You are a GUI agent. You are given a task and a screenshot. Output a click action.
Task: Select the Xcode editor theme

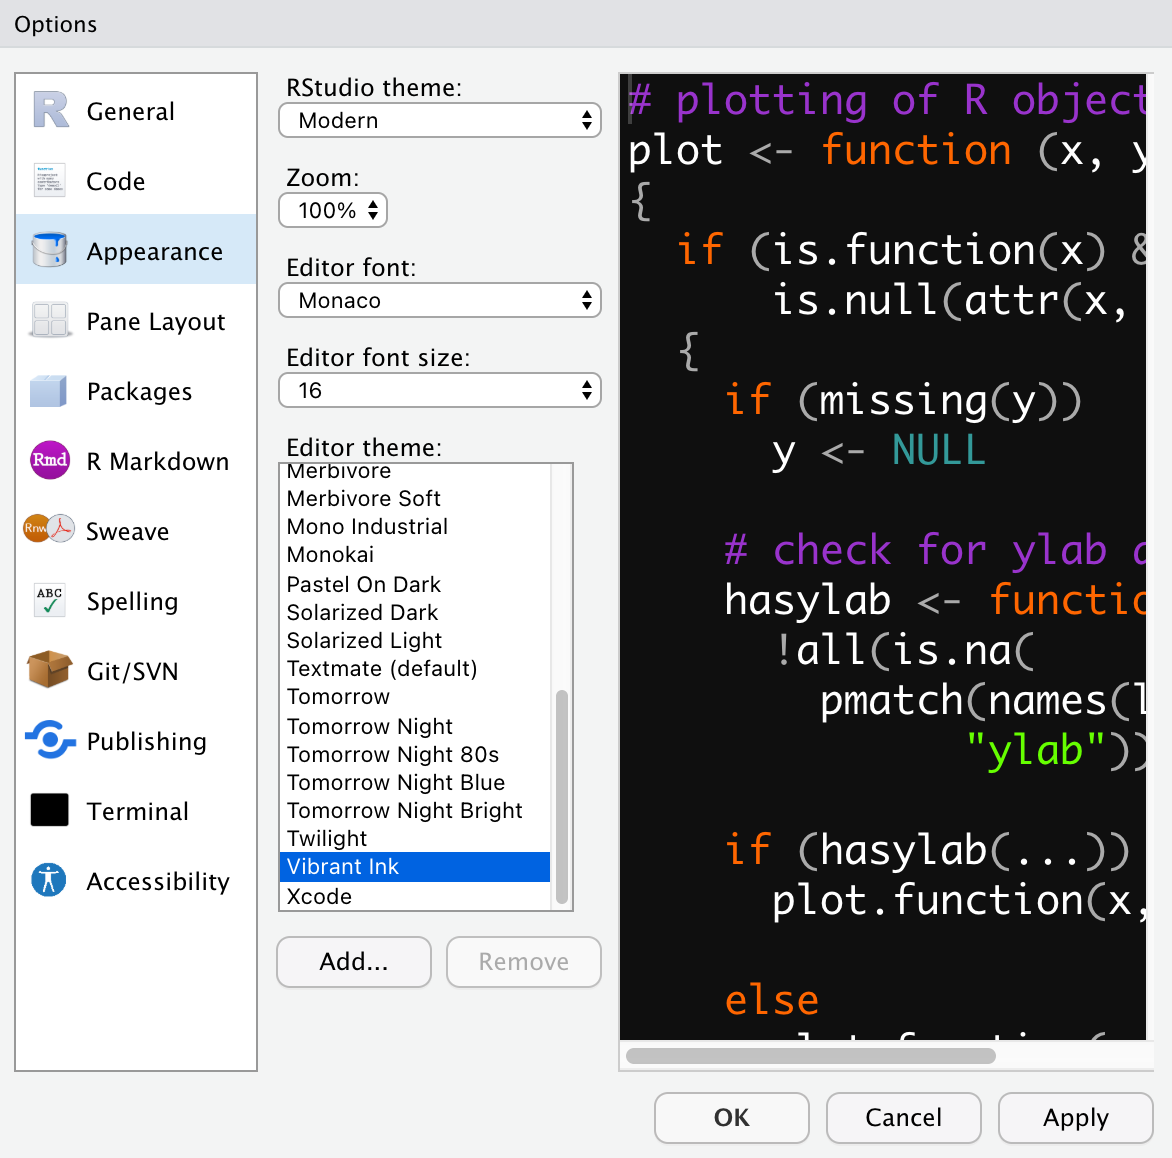[x=415, y=896]
